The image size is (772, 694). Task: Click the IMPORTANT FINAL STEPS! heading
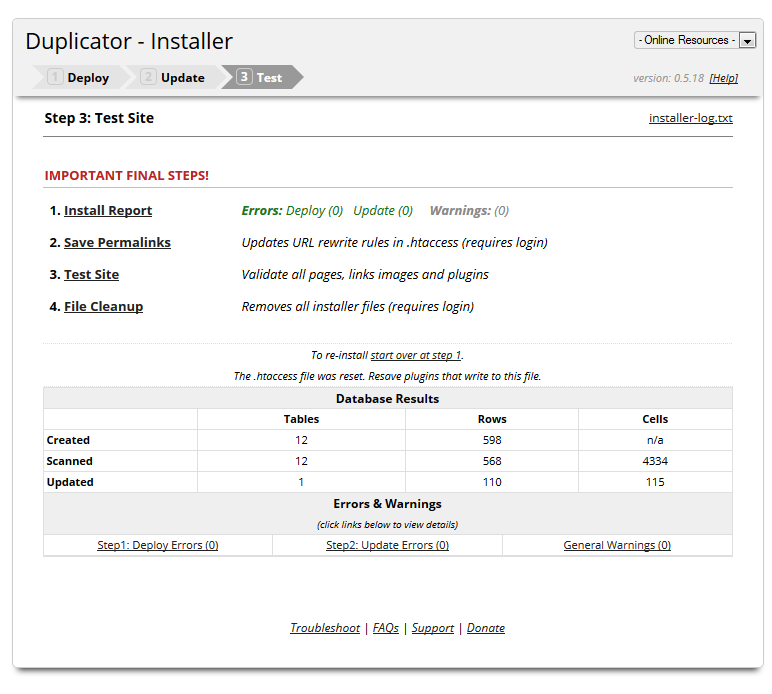(x=127, y=176)
